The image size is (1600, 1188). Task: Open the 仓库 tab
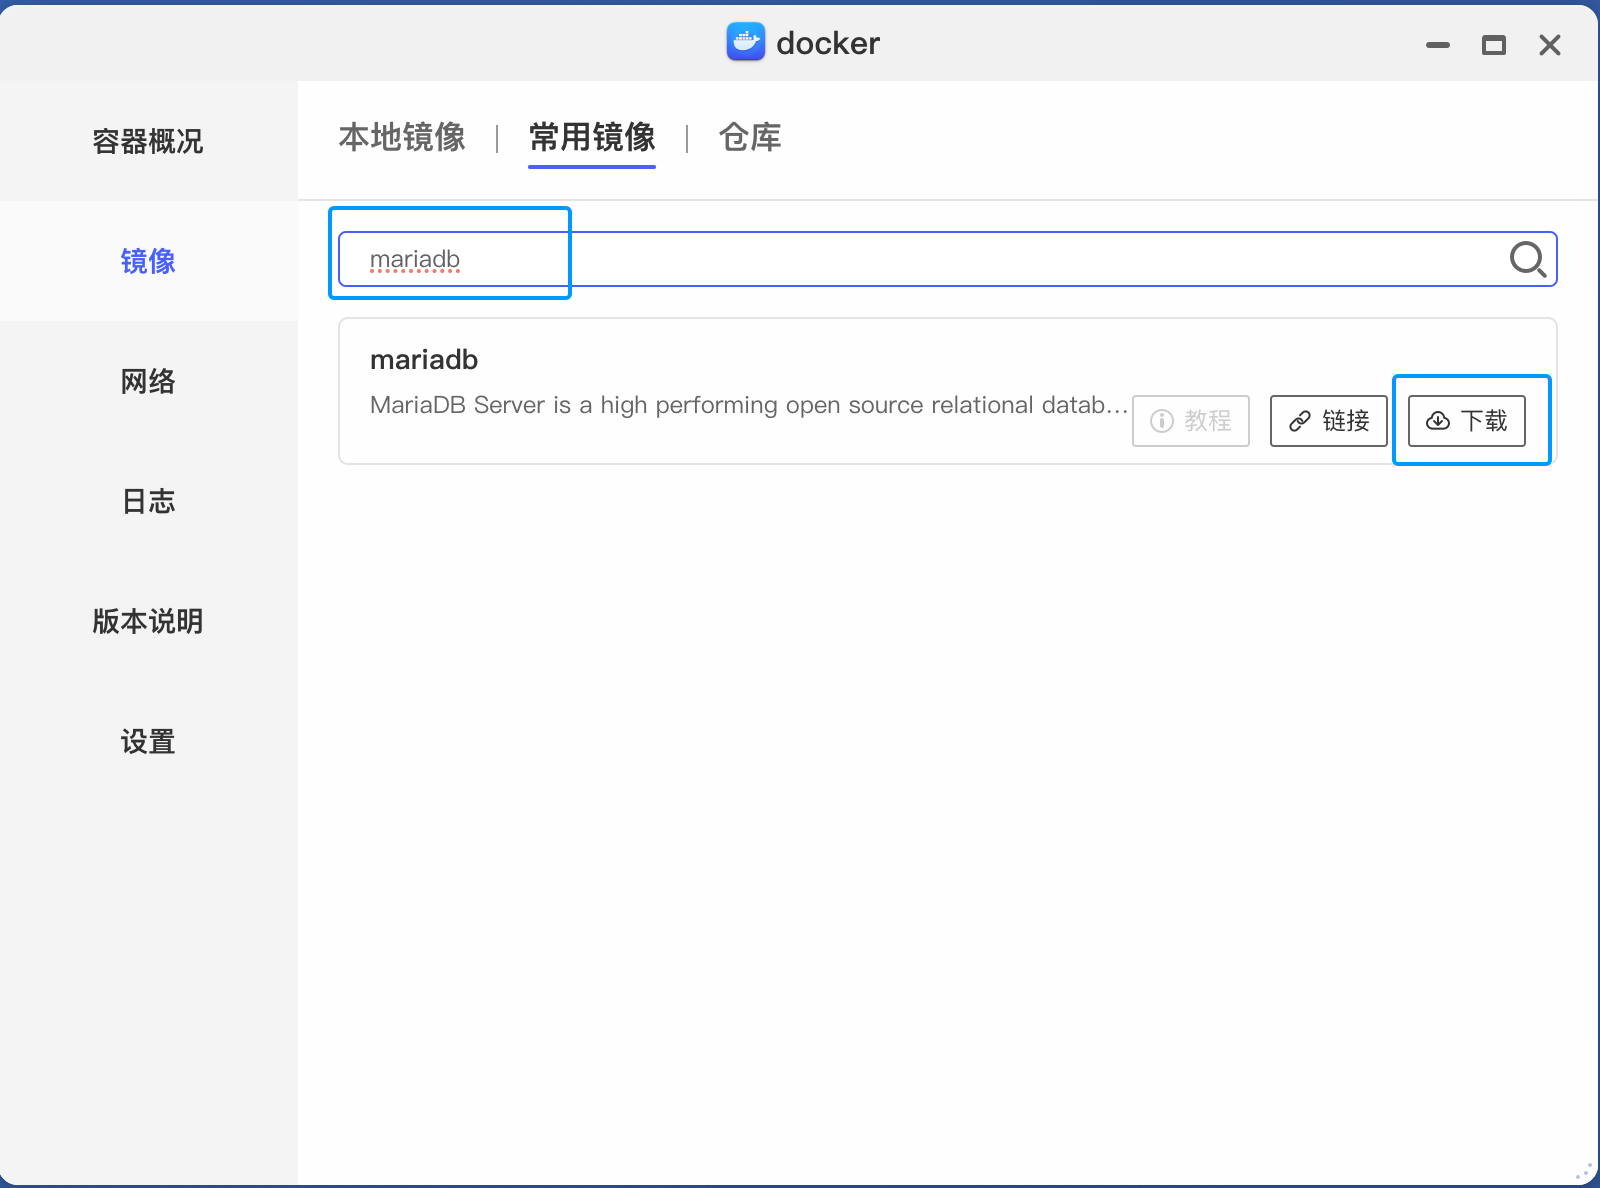coord(750,137)
